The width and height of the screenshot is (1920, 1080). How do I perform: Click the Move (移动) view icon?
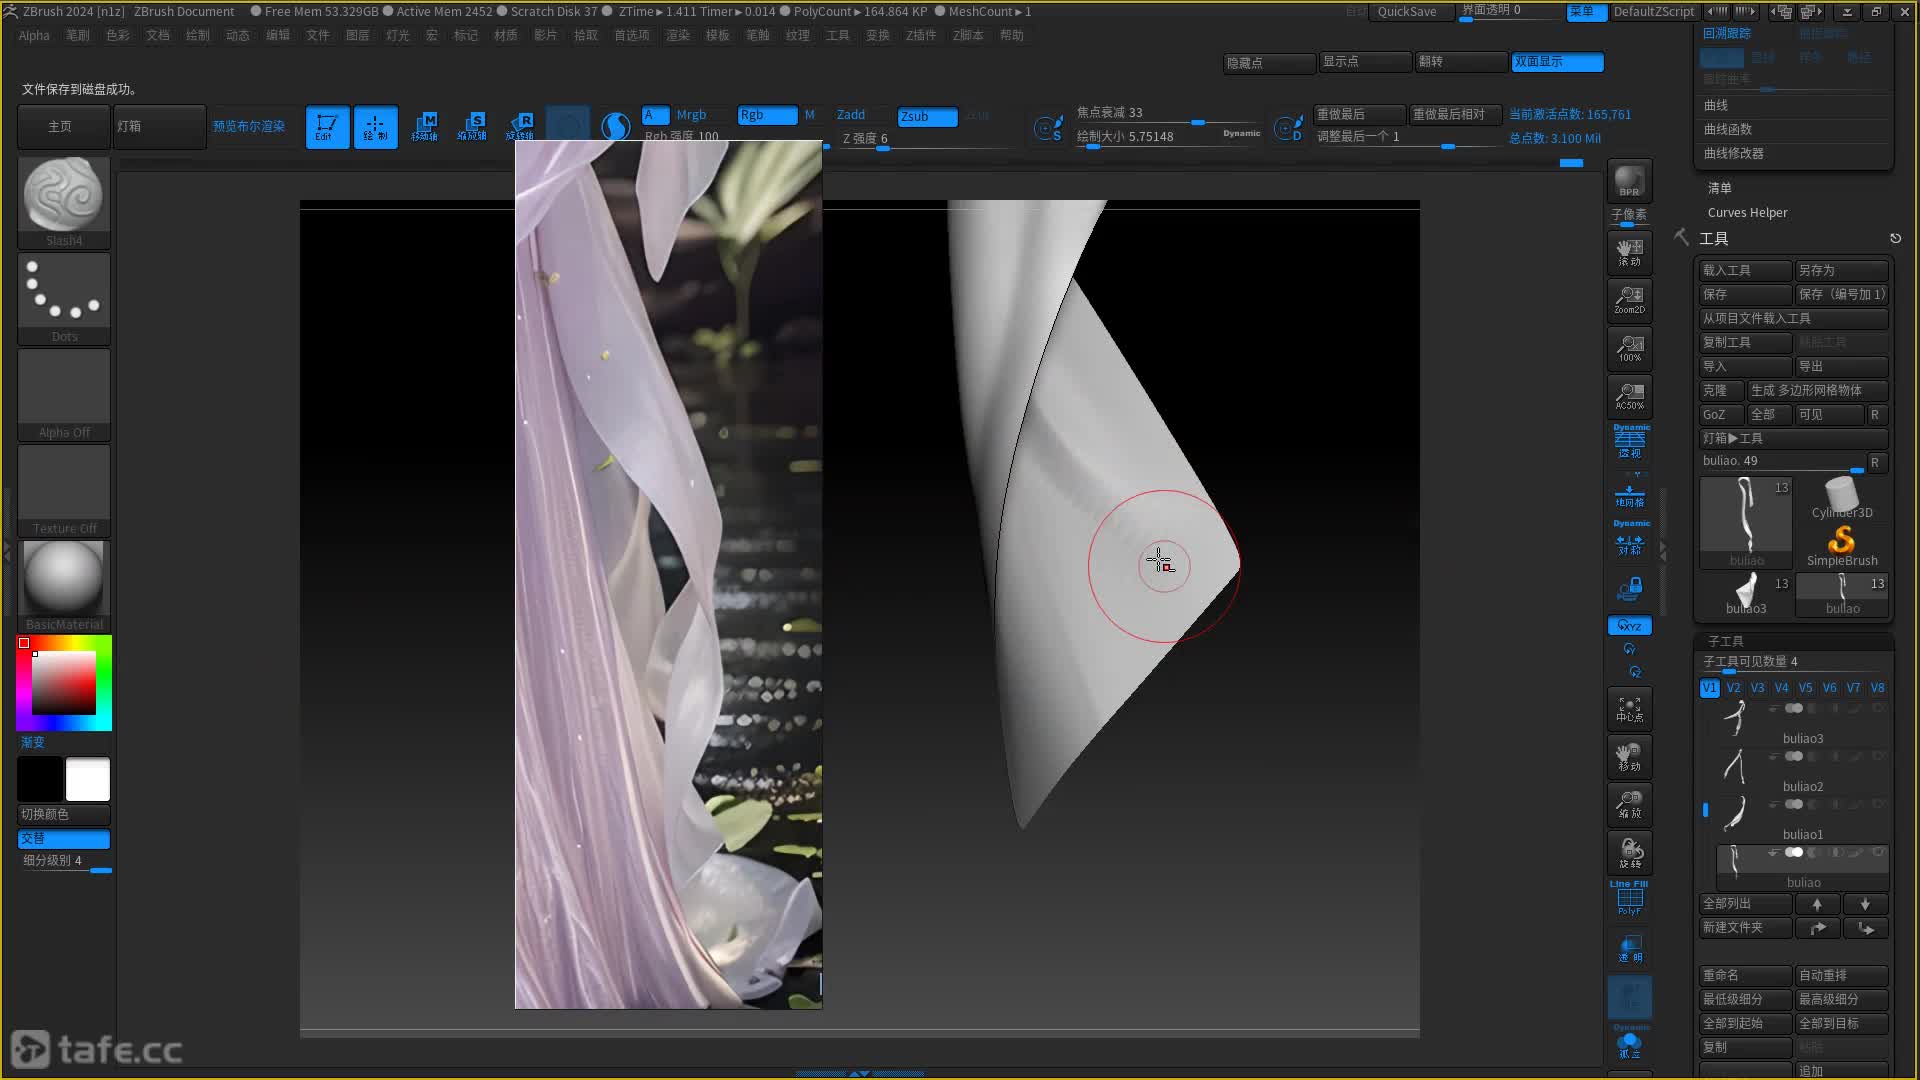1629,757
